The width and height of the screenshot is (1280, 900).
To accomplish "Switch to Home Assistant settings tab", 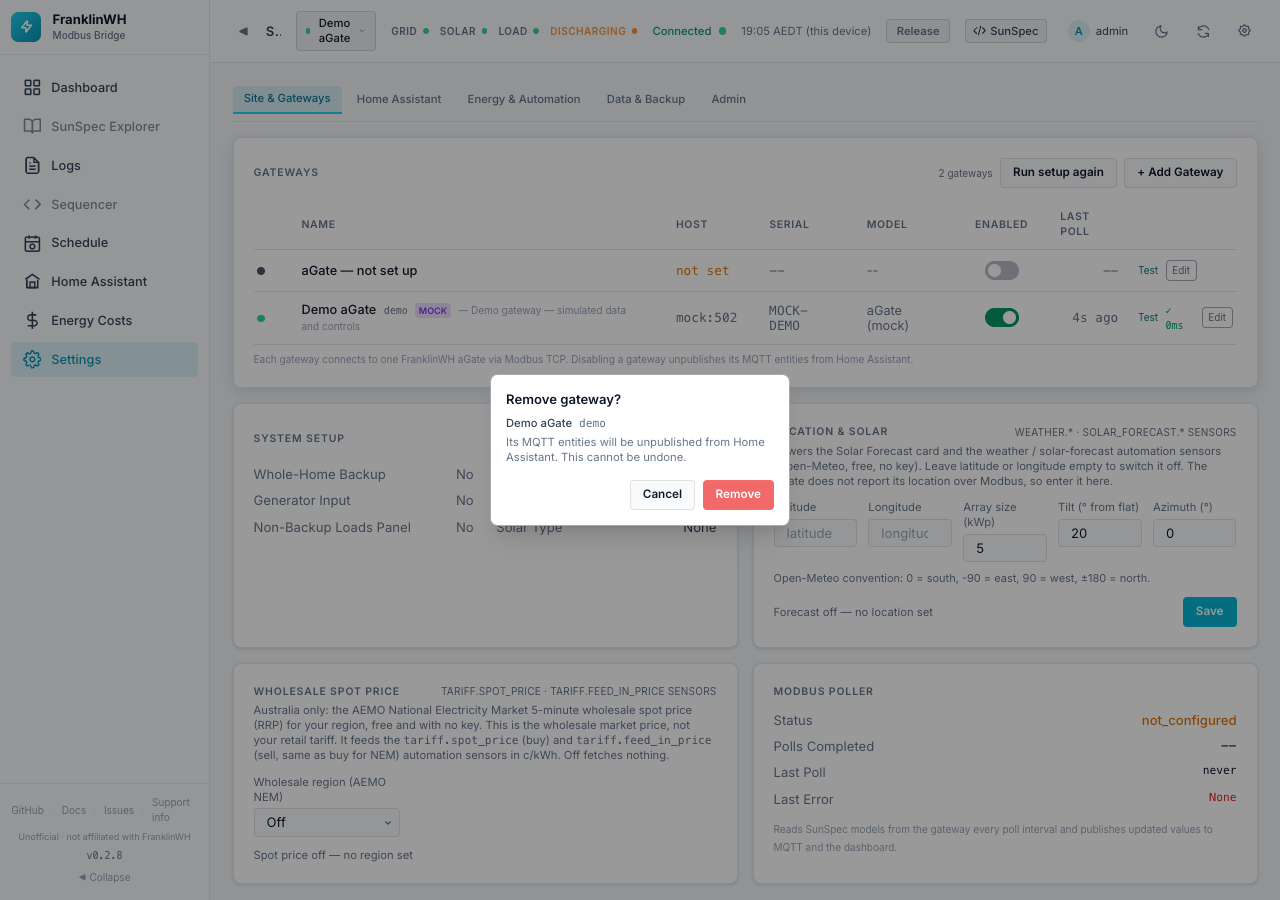I will pyautogui.click(x=399, y=99).
